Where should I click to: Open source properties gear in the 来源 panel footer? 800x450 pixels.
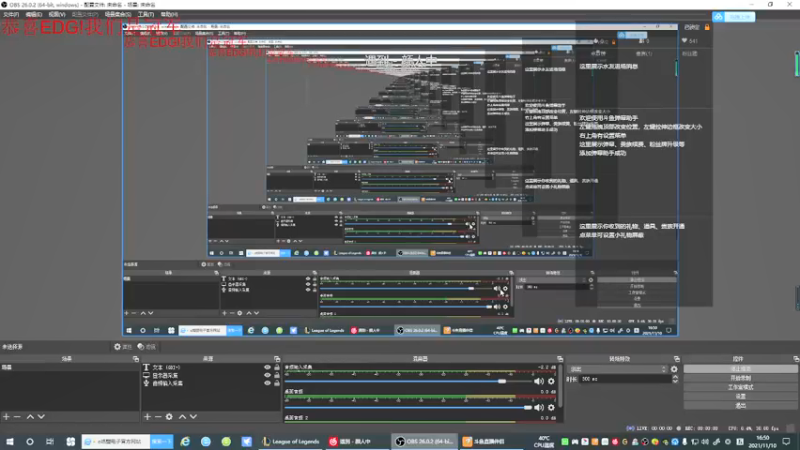pos(169,417)
